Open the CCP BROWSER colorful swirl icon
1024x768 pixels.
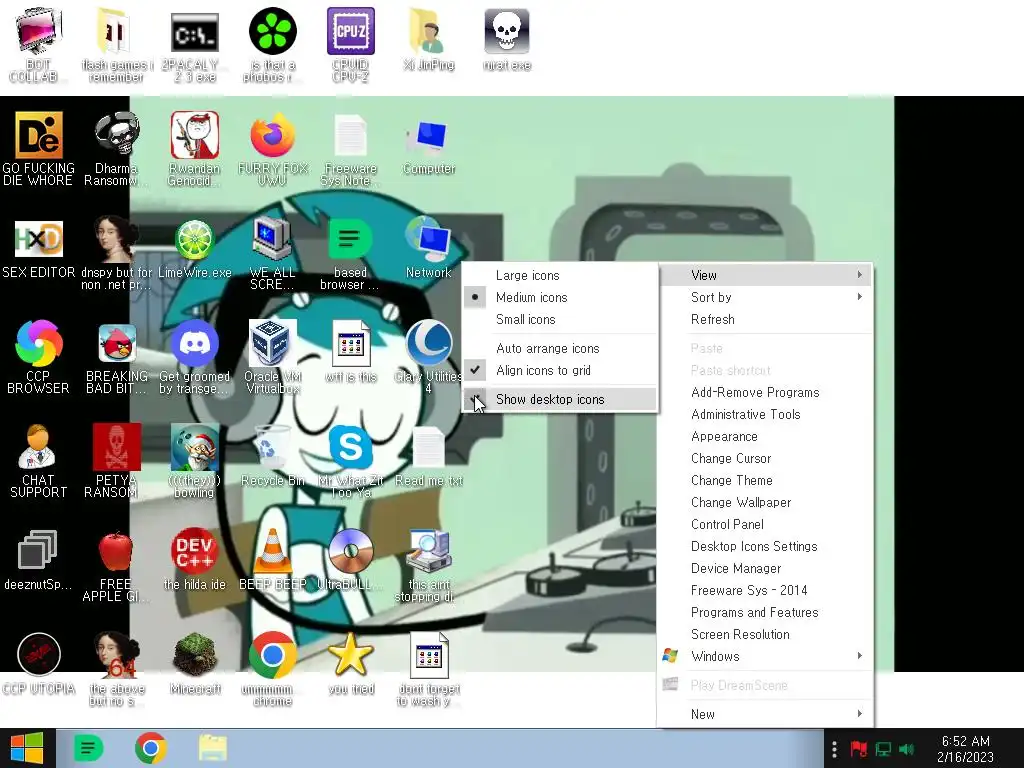tap(39, 343)
